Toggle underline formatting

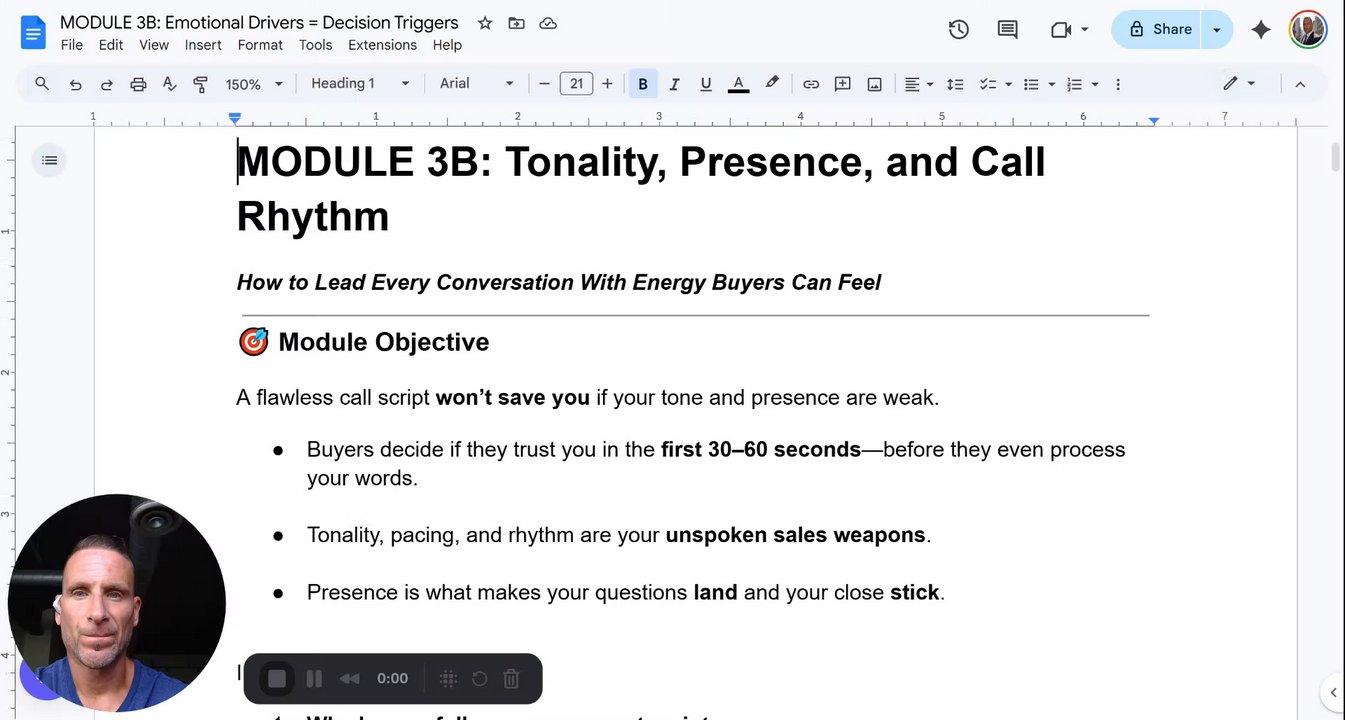pyautogui.click(x=706, y=84)
